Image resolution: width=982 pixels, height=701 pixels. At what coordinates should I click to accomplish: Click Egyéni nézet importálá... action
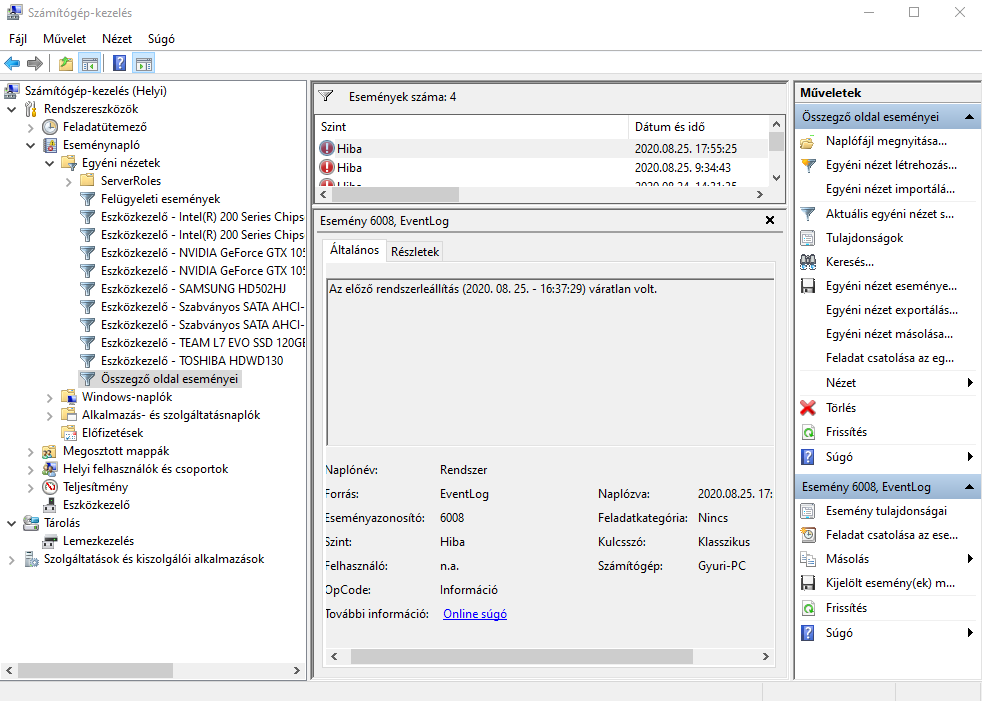pyautogui.click(x=890, y=189)
